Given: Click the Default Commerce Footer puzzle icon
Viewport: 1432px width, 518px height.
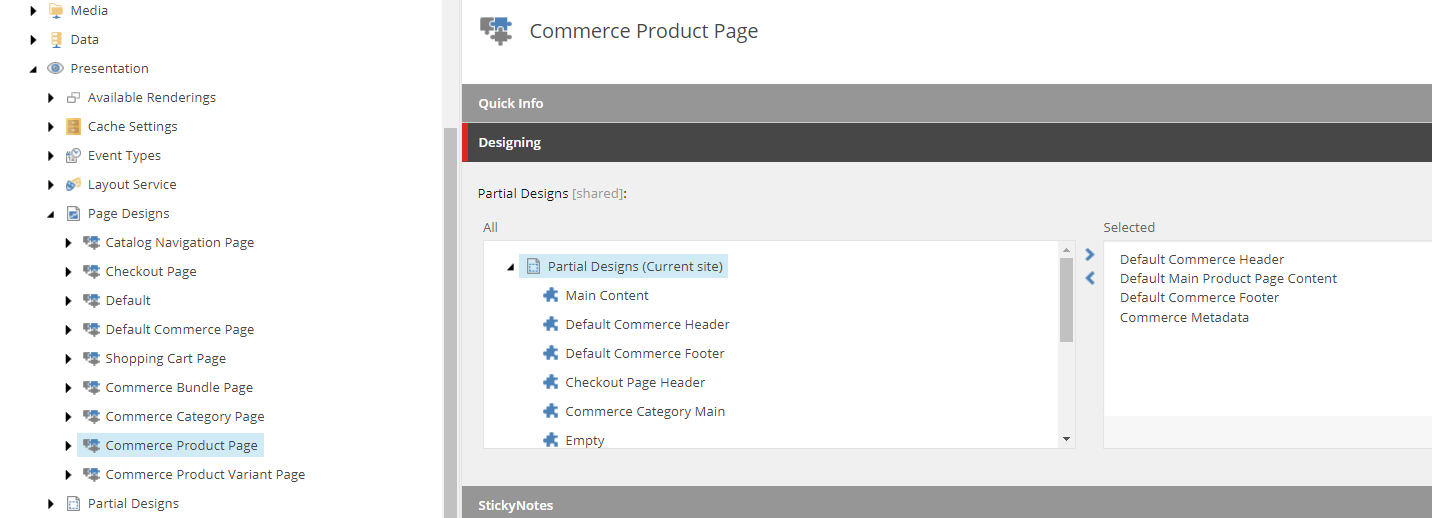Looking at the screenshot, I should point(550,353).
